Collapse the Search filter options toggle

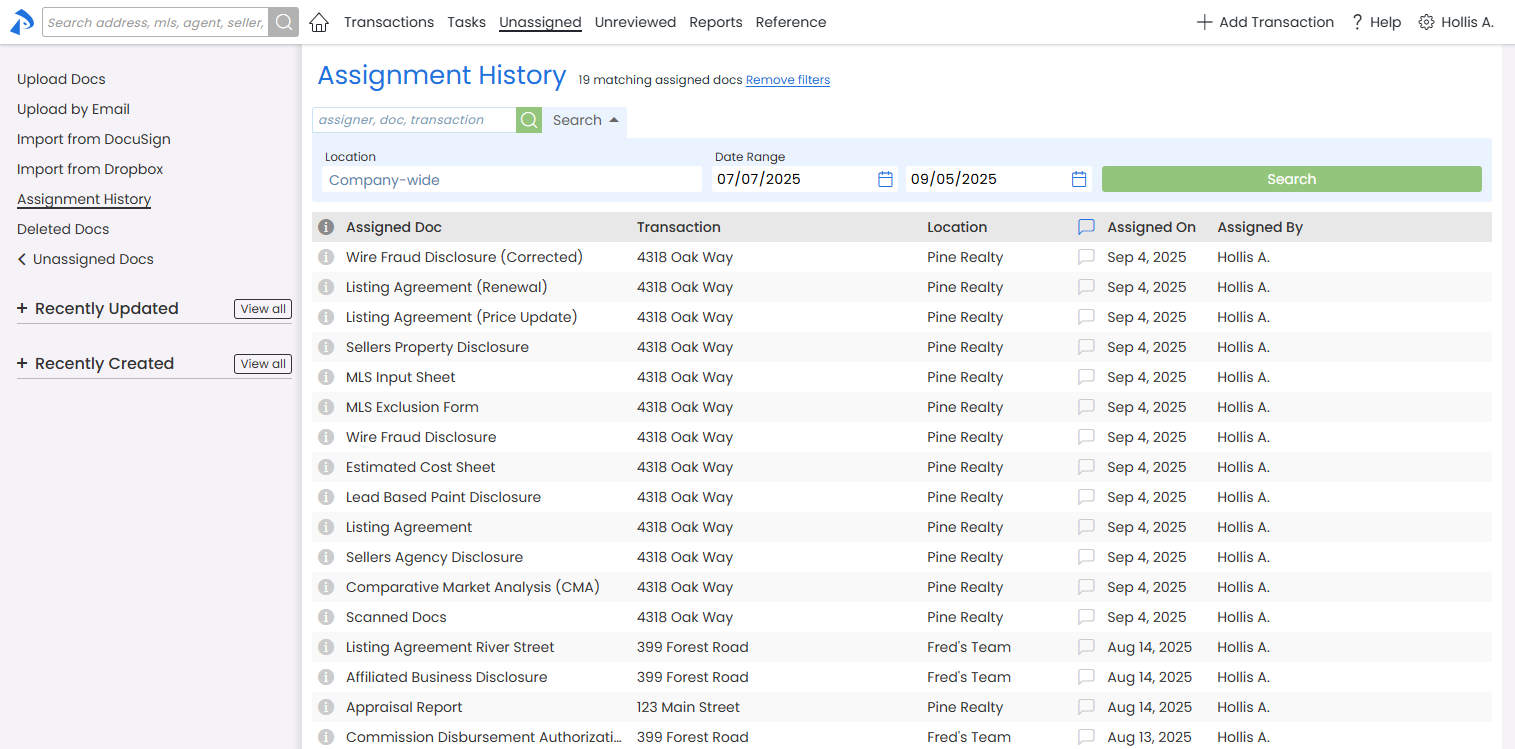[586, 120]
